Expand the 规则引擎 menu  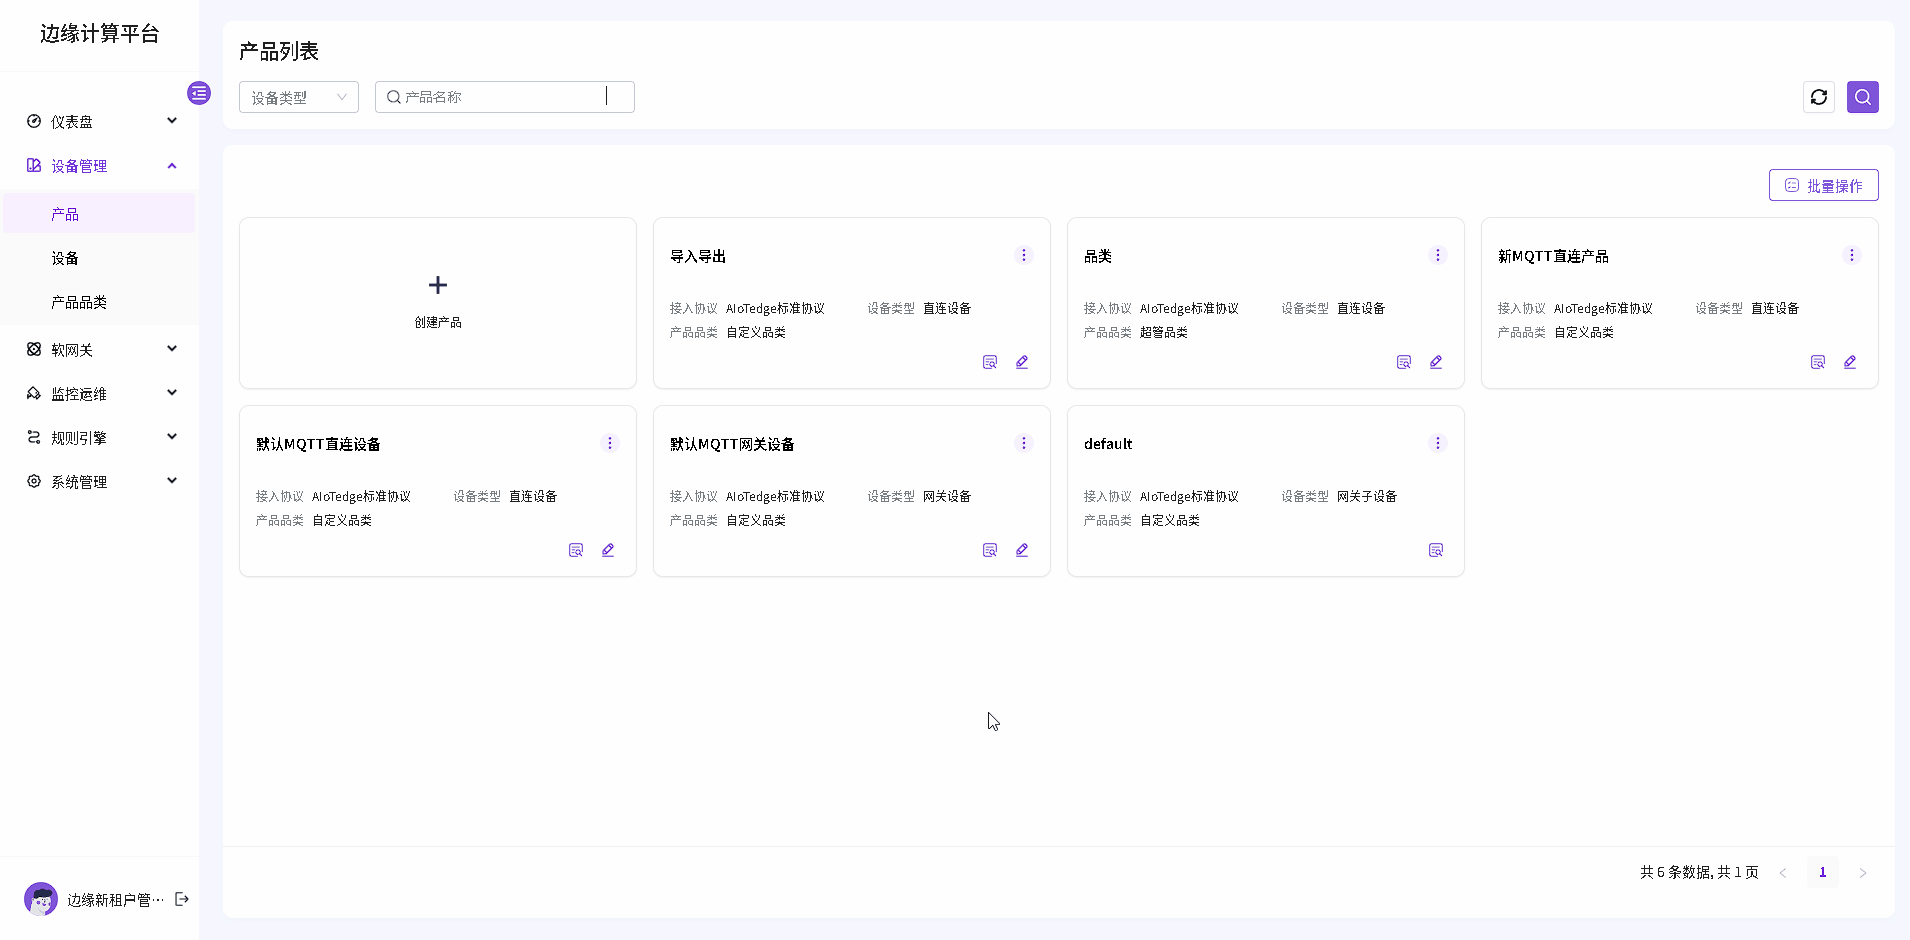click(x=100, y=437)
